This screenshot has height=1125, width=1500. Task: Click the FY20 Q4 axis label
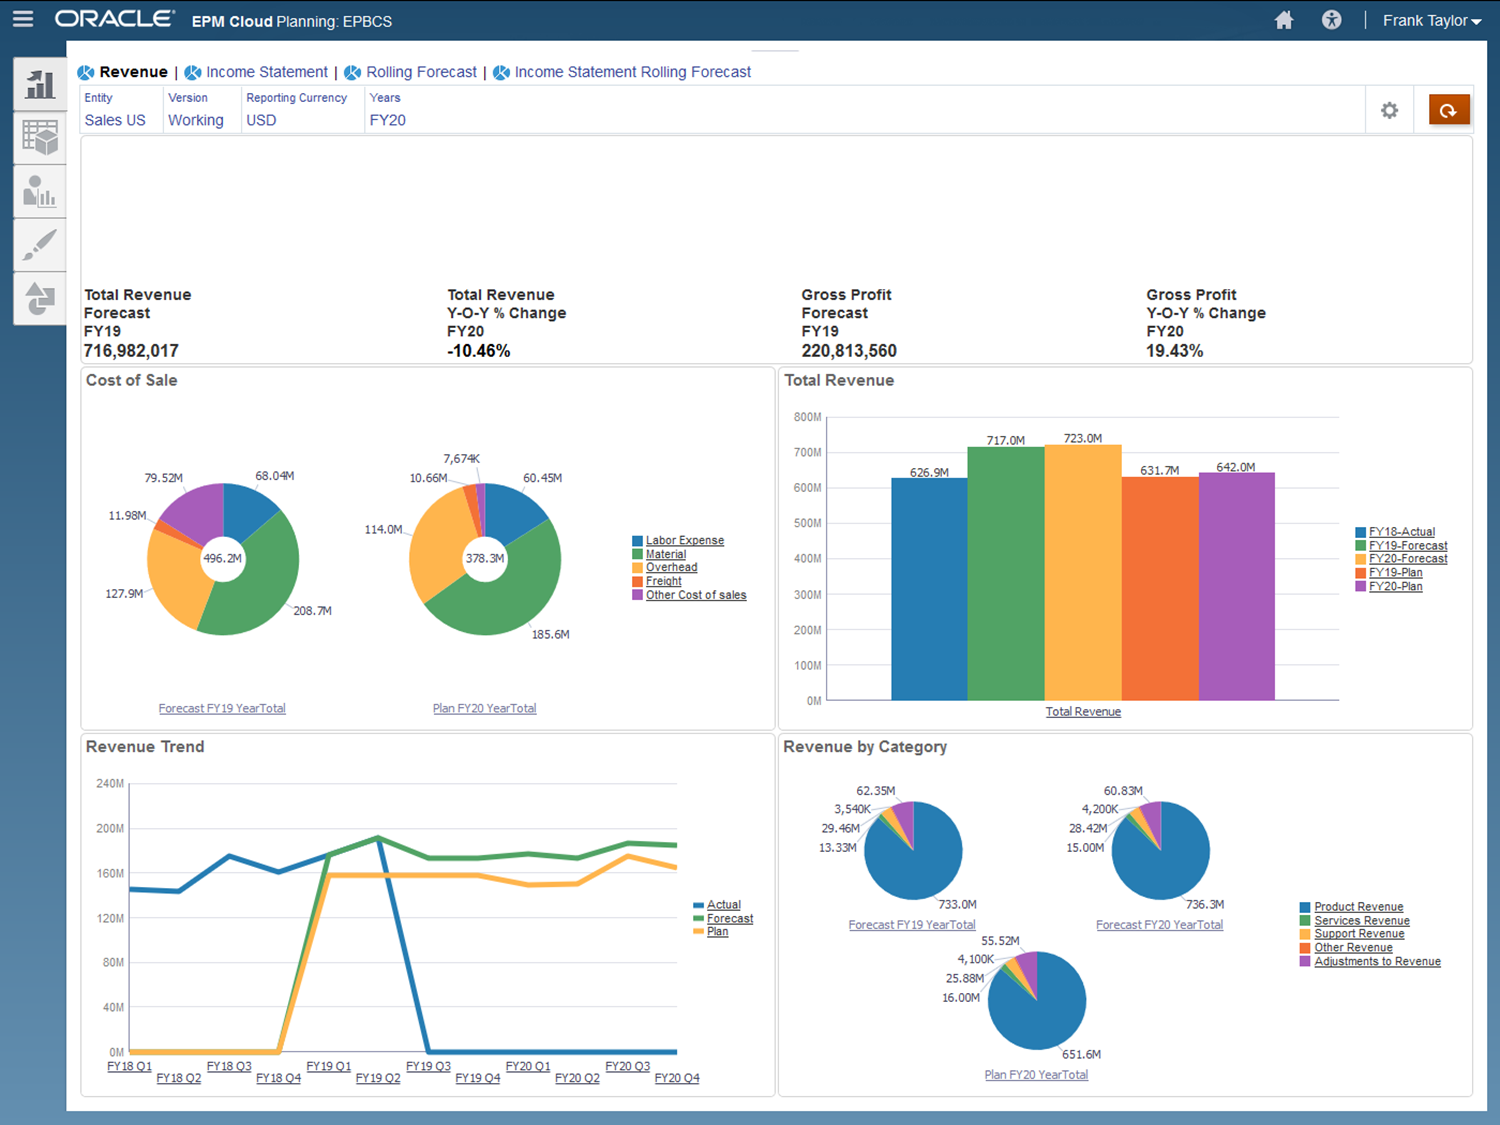point(677,1078)
